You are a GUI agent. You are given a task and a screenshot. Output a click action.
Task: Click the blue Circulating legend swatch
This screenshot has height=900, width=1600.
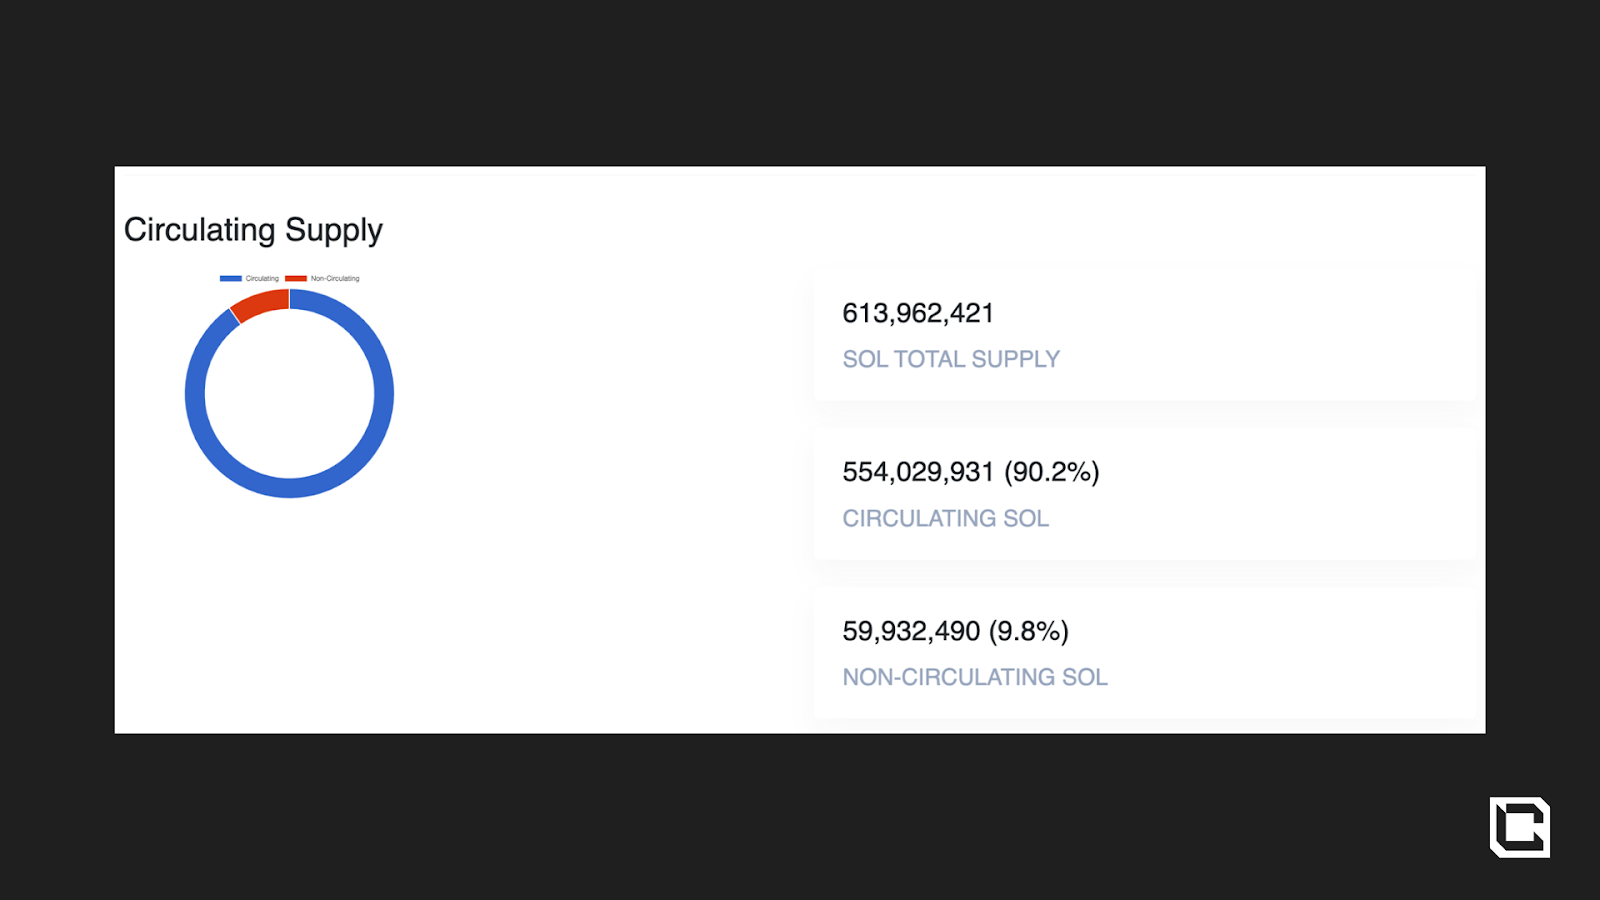231,279
